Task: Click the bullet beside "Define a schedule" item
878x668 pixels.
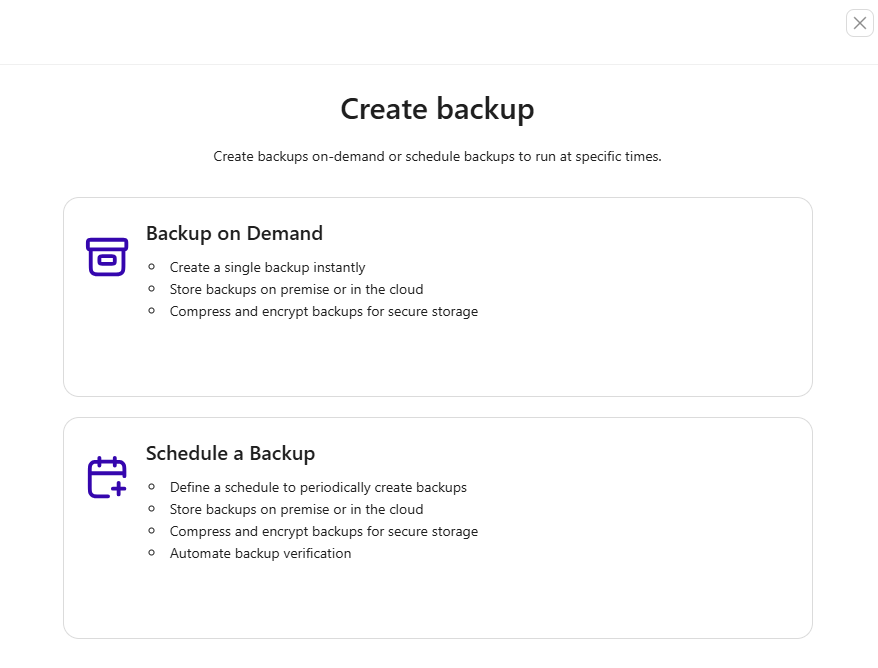Action: click(152, 487)
